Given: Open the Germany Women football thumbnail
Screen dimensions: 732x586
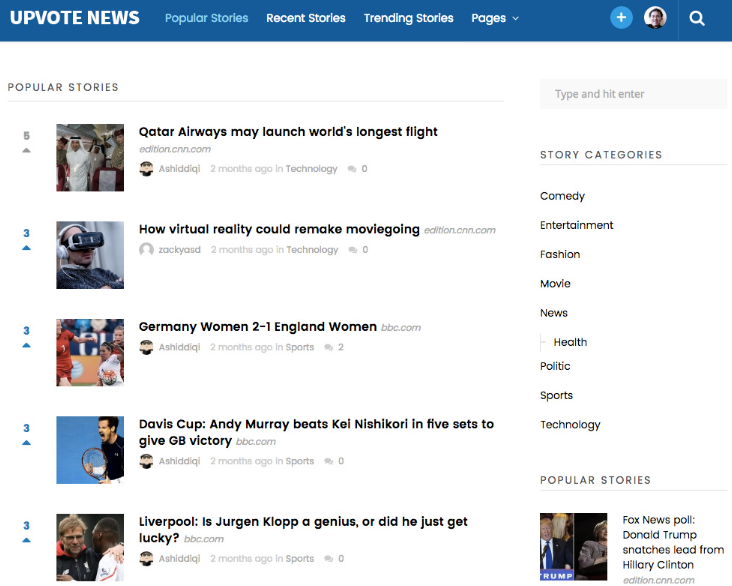Looking at the screenshot, I should pos(90,353).
